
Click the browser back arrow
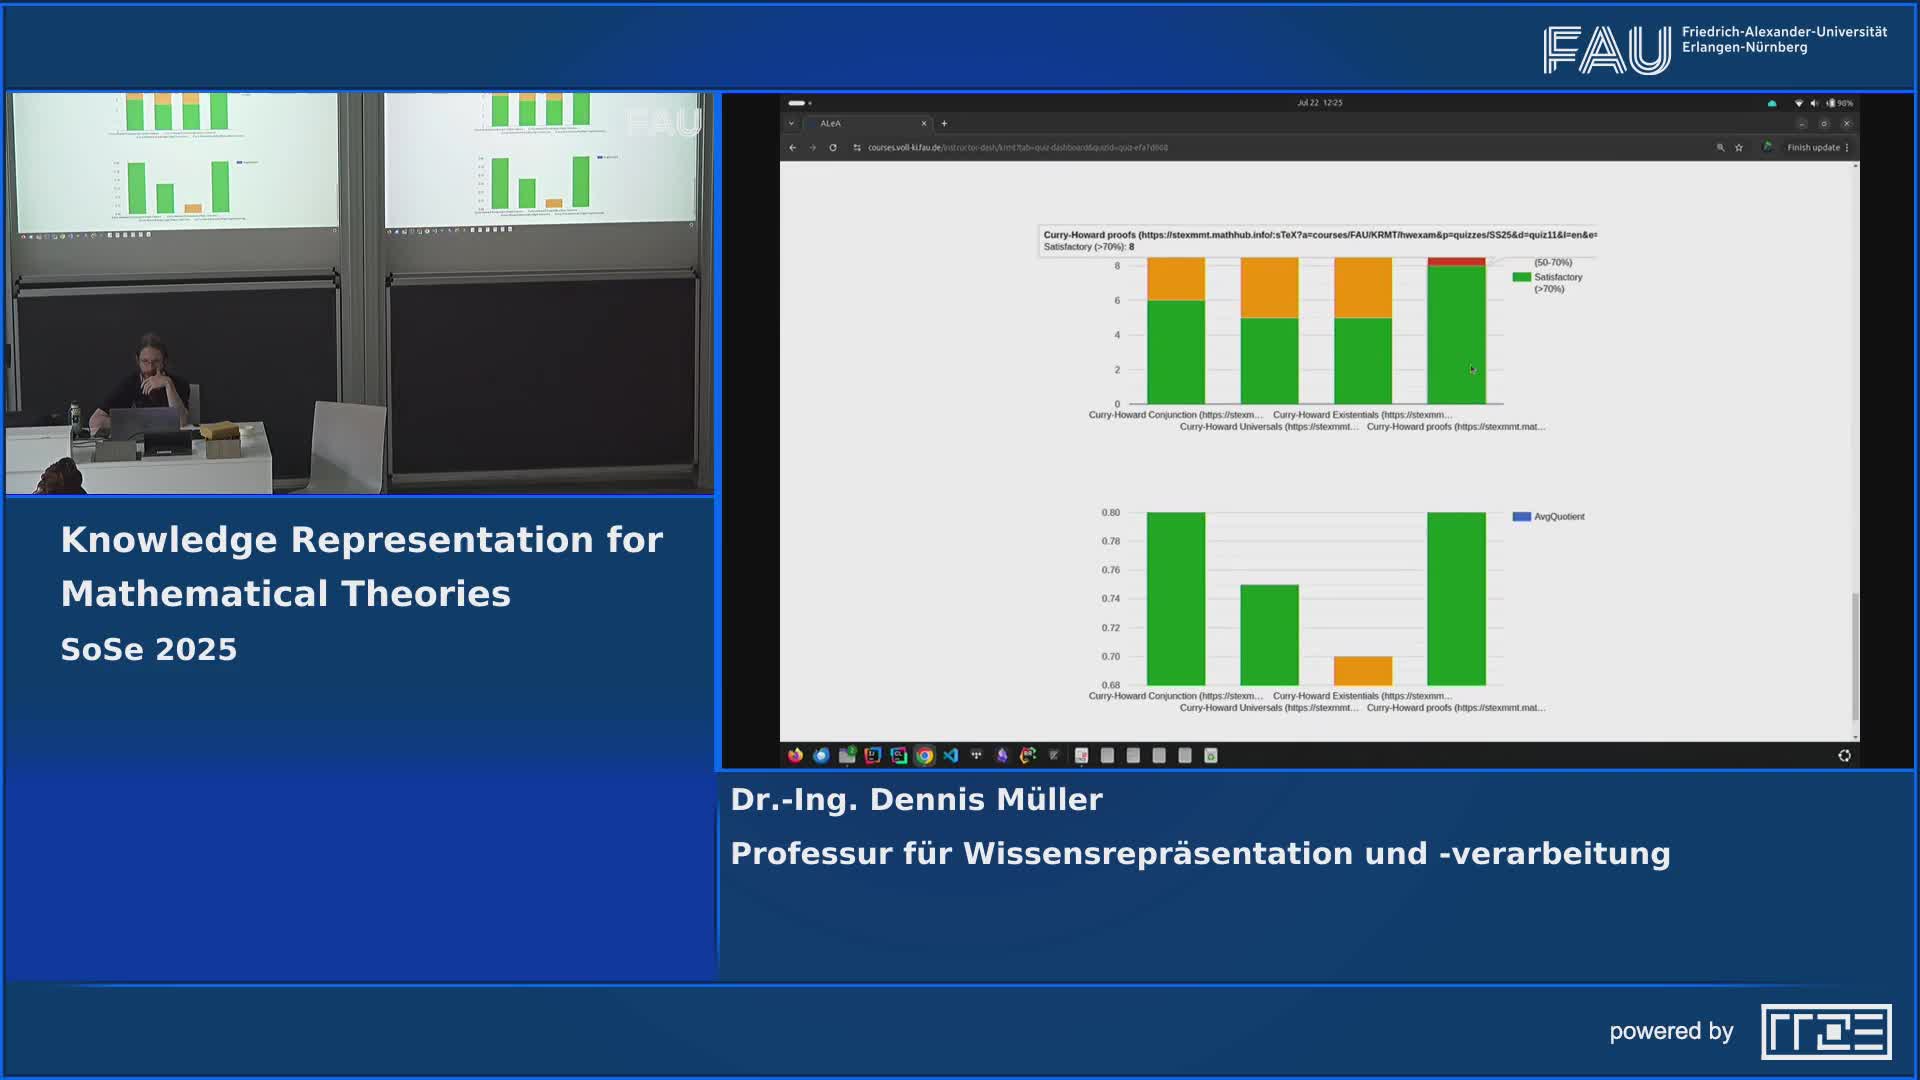793,148
